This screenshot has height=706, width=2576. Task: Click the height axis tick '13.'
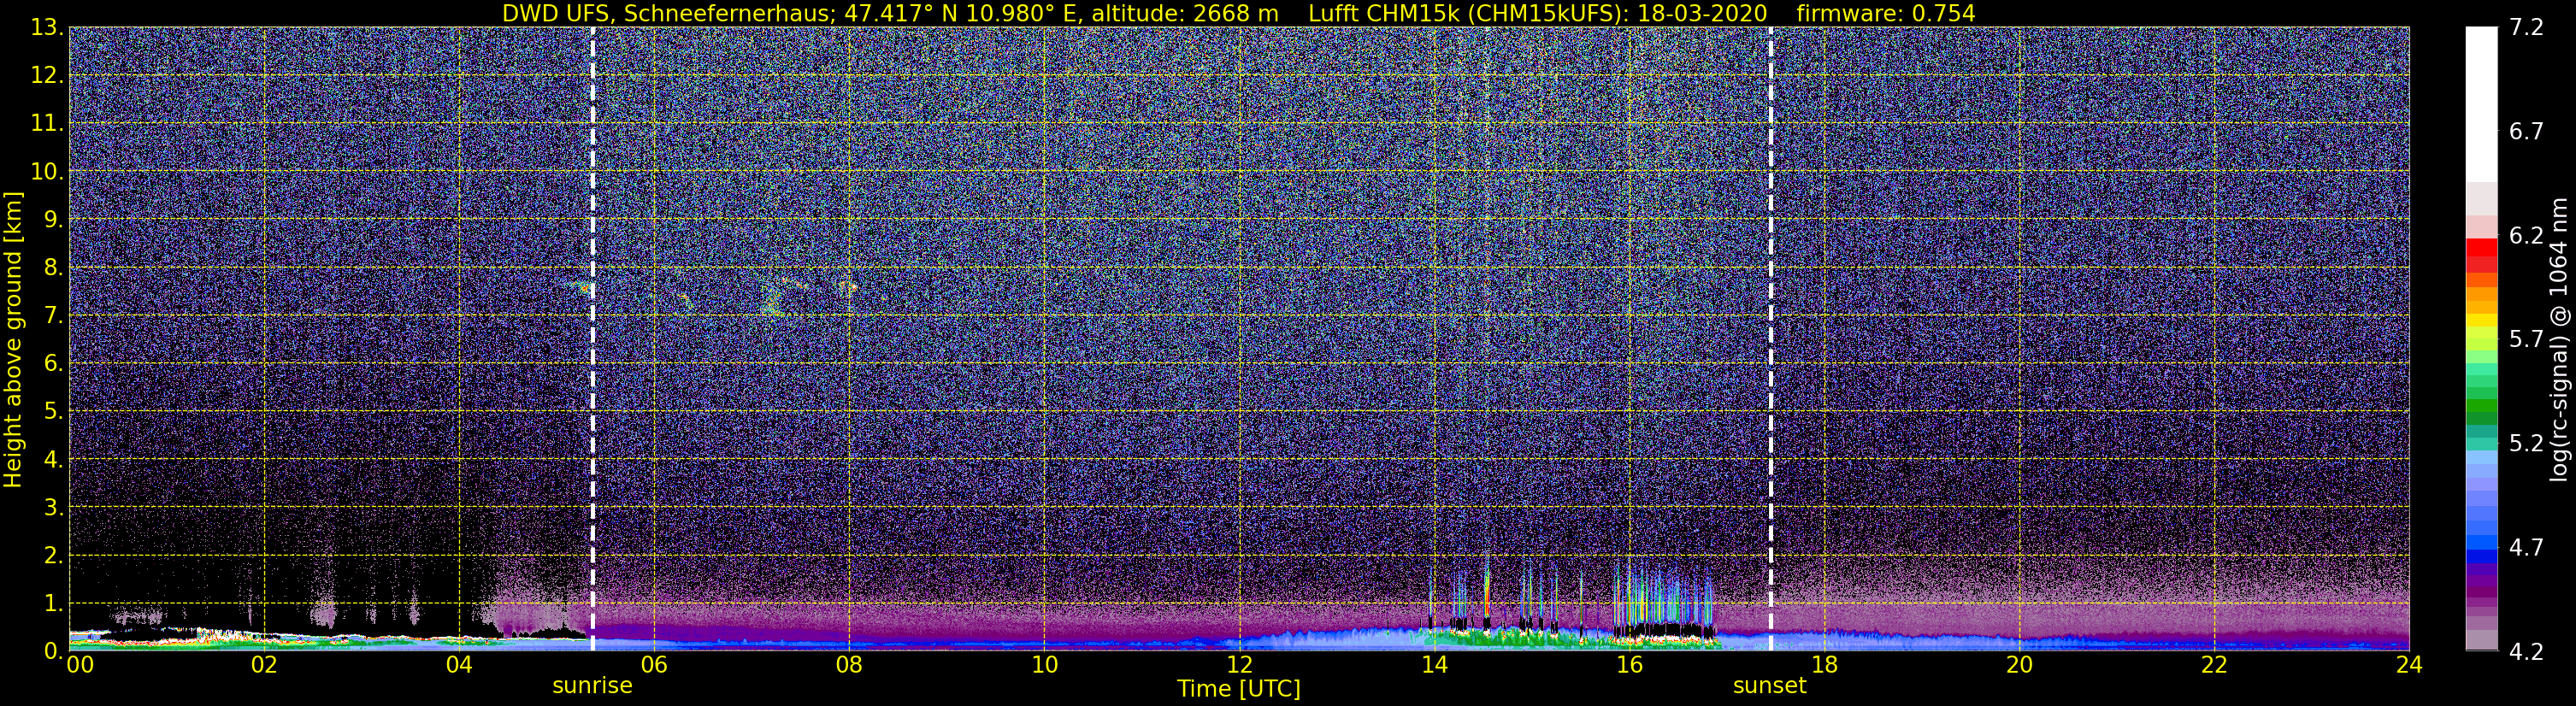47,28
